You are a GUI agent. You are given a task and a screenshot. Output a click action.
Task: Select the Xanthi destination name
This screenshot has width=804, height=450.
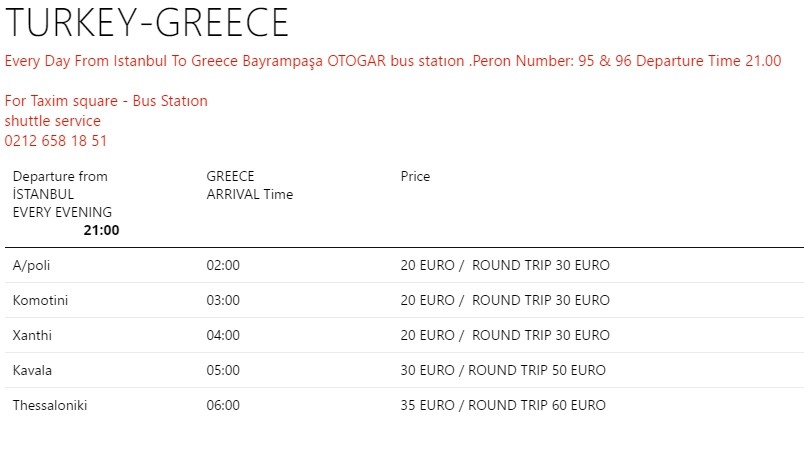point(32,335)
